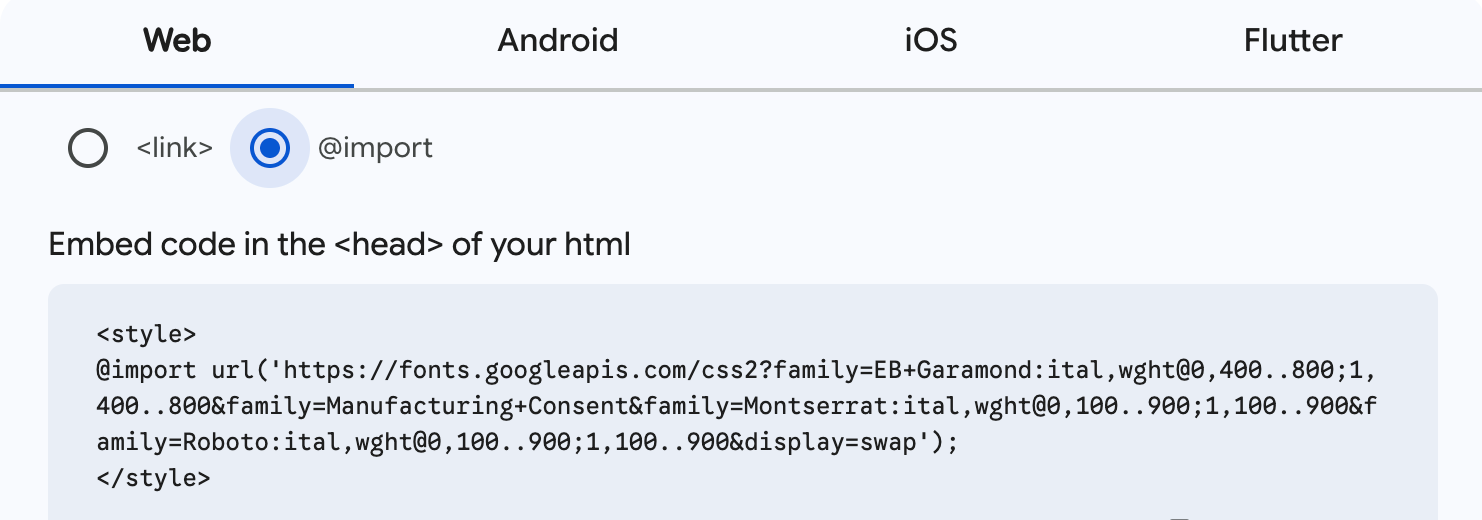Screen dimensions: 1482x520
Task: Select the <link> radio button
Action: 88,149
